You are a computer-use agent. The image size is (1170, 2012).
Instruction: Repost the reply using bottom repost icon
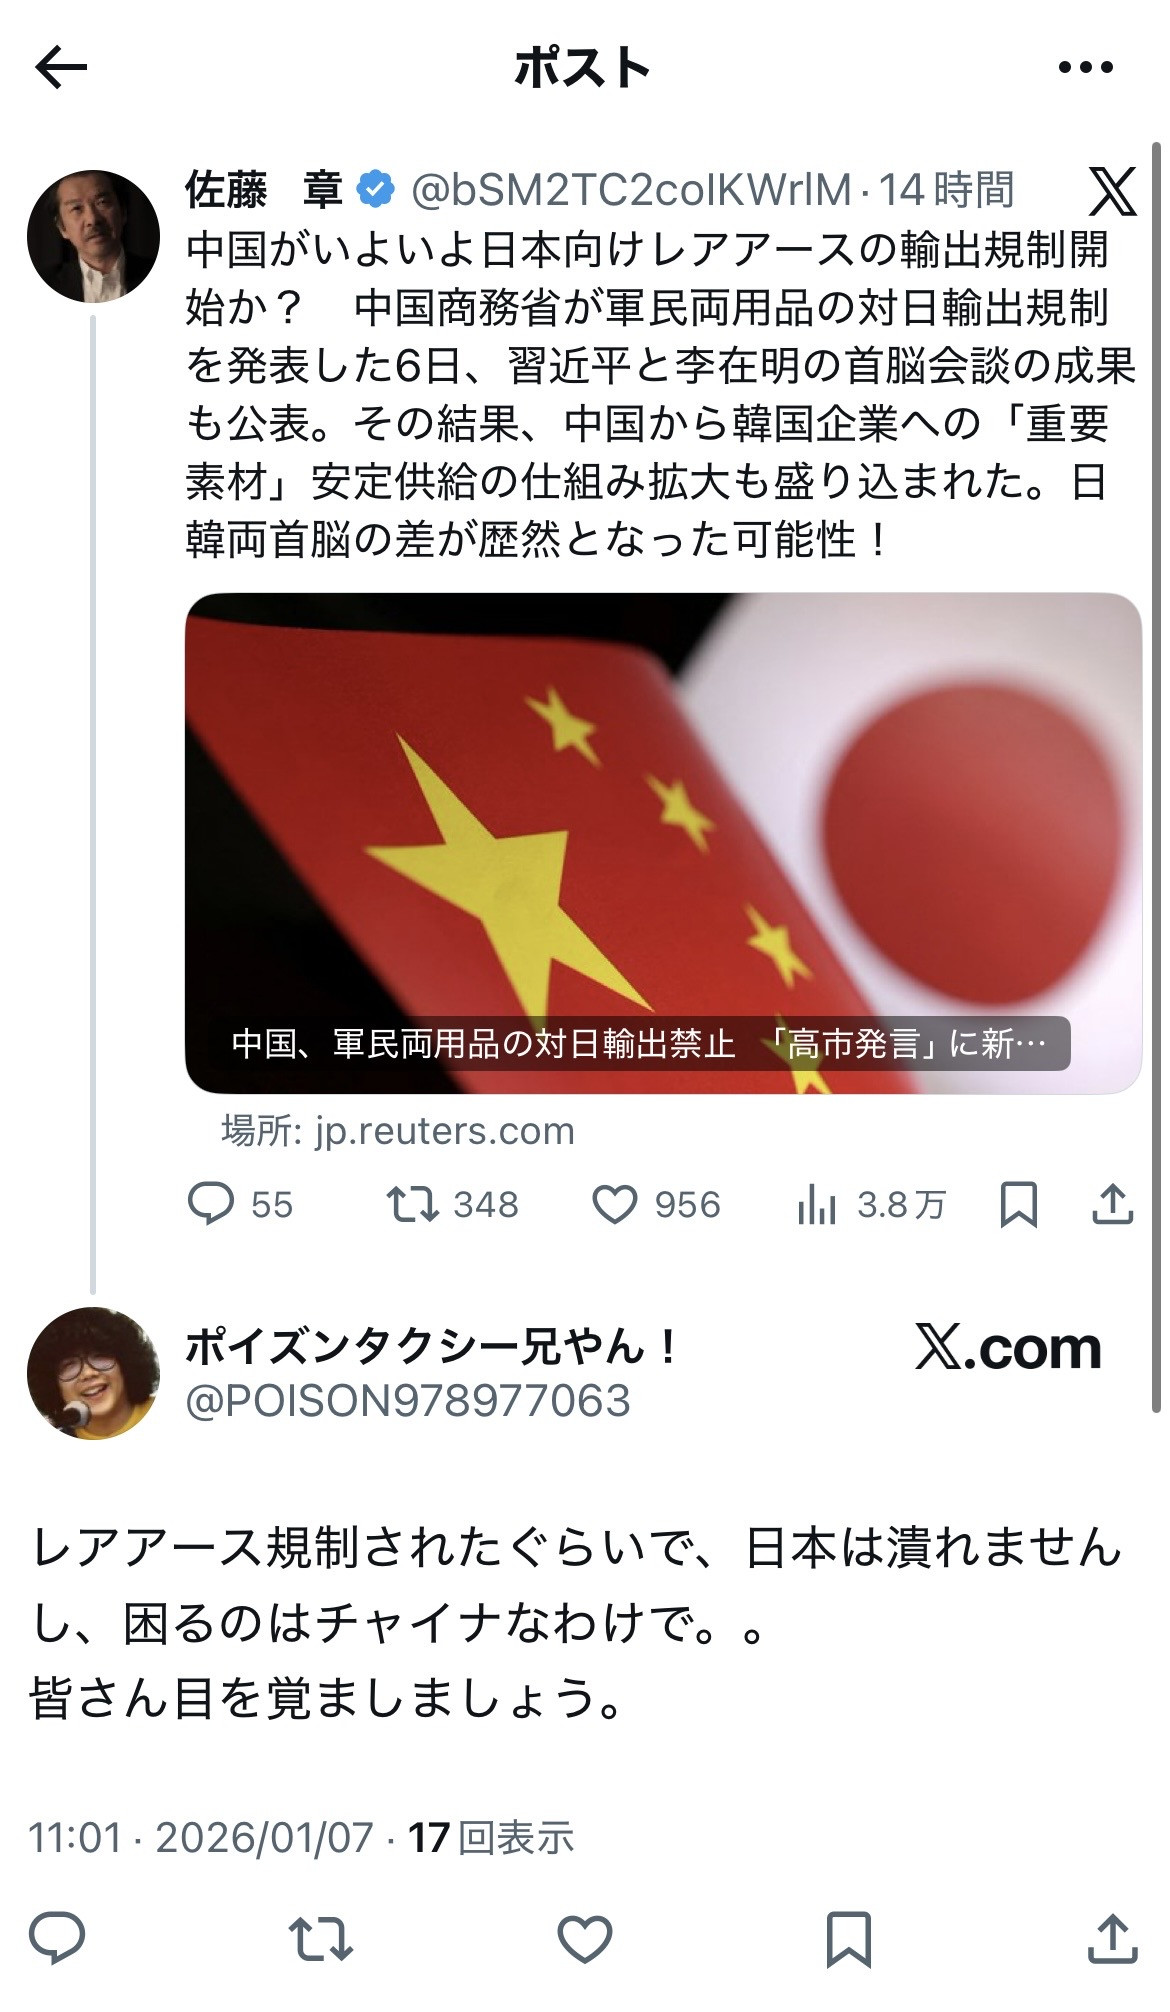pos(321,1938)
